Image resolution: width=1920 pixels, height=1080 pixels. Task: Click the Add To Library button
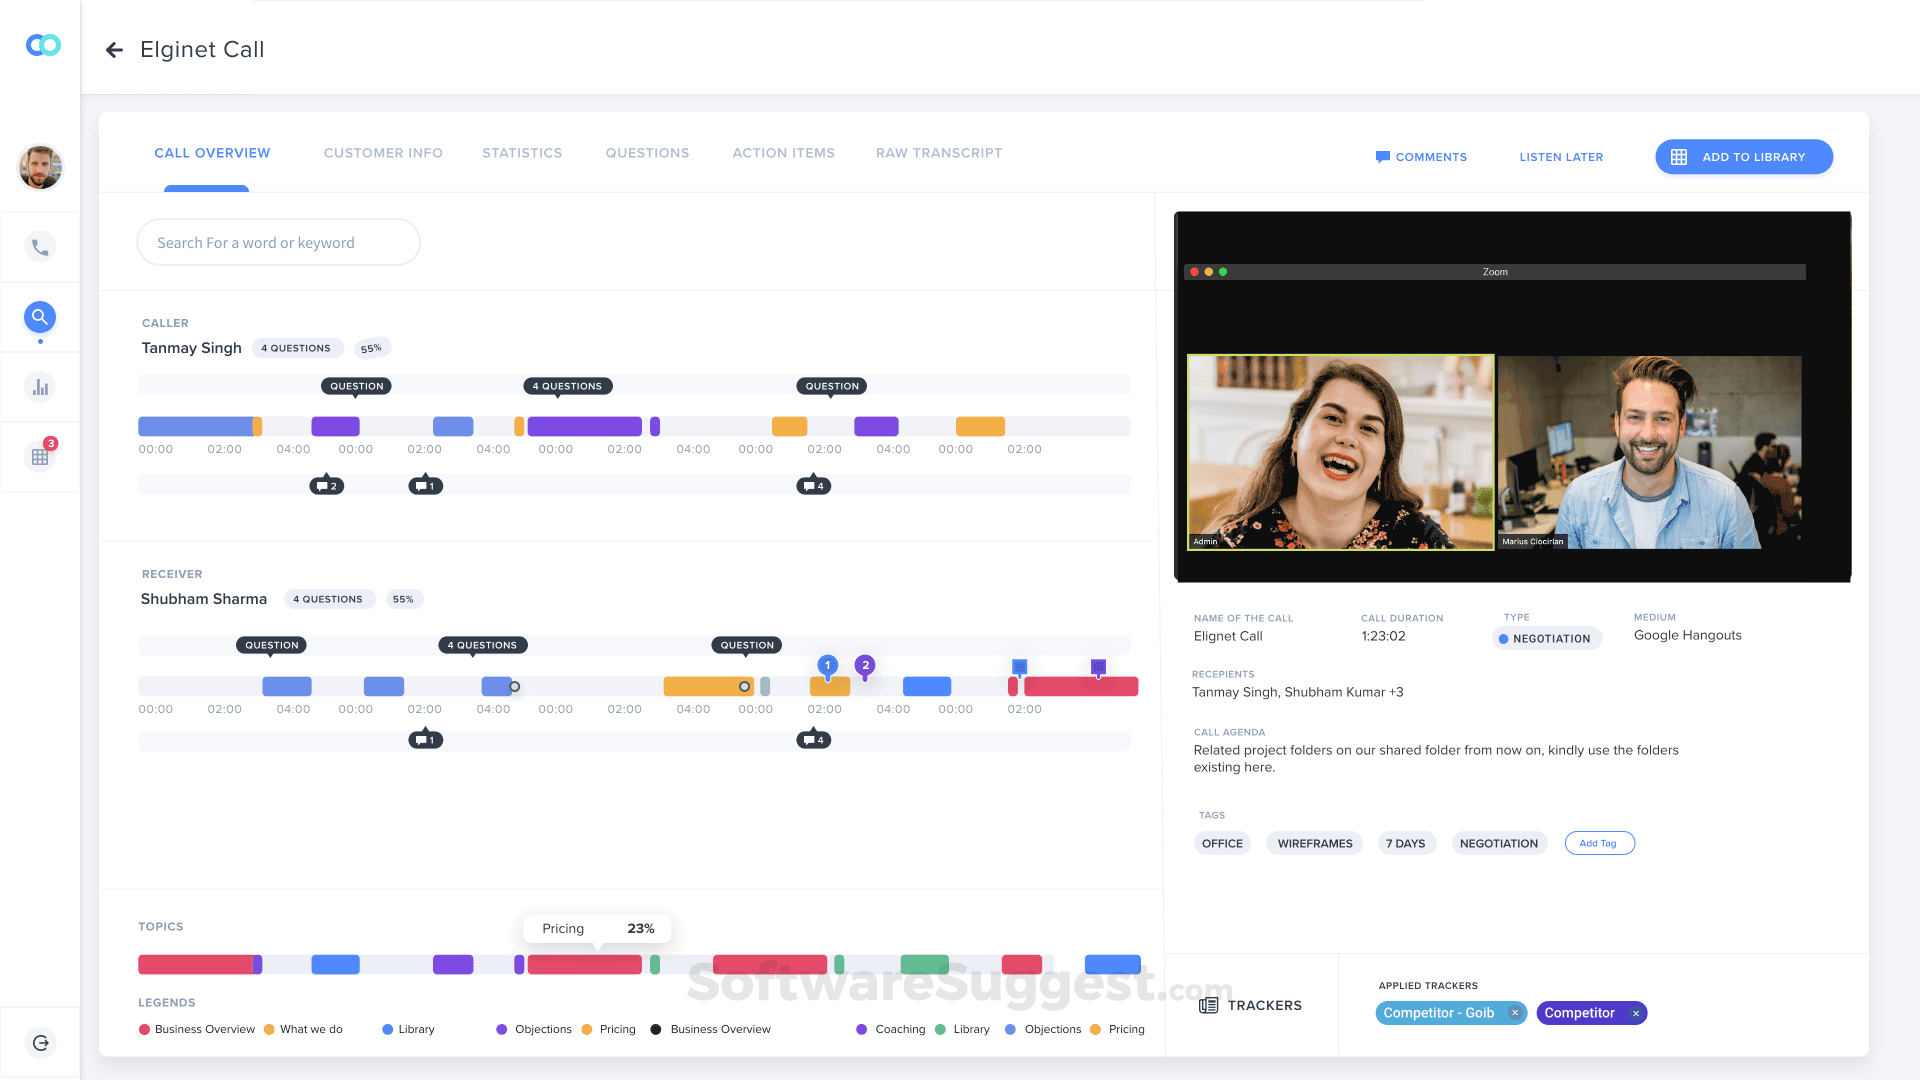pos(1743,157)
